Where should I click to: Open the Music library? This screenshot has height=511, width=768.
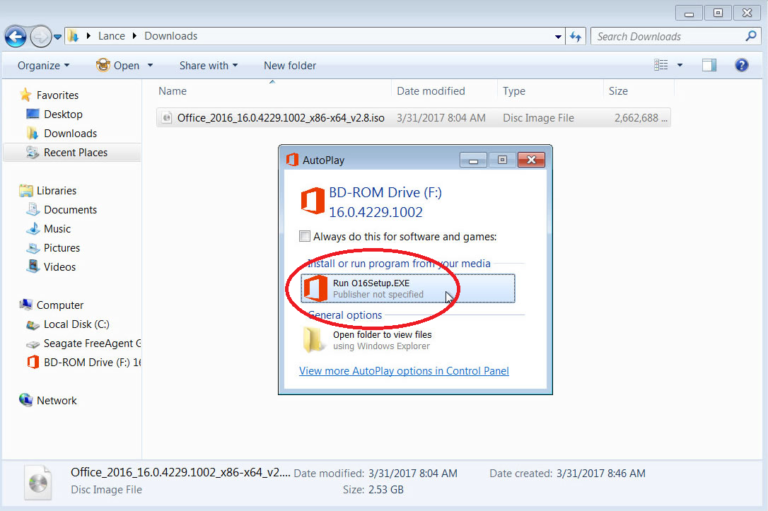click(57, 229)
